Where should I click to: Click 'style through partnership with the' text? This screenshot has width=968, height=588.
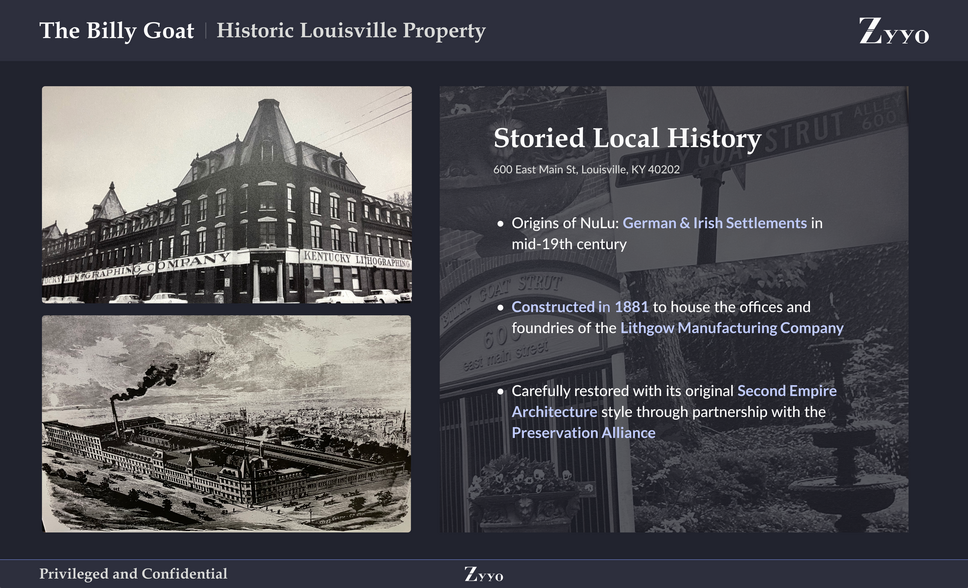pos(714,412)
